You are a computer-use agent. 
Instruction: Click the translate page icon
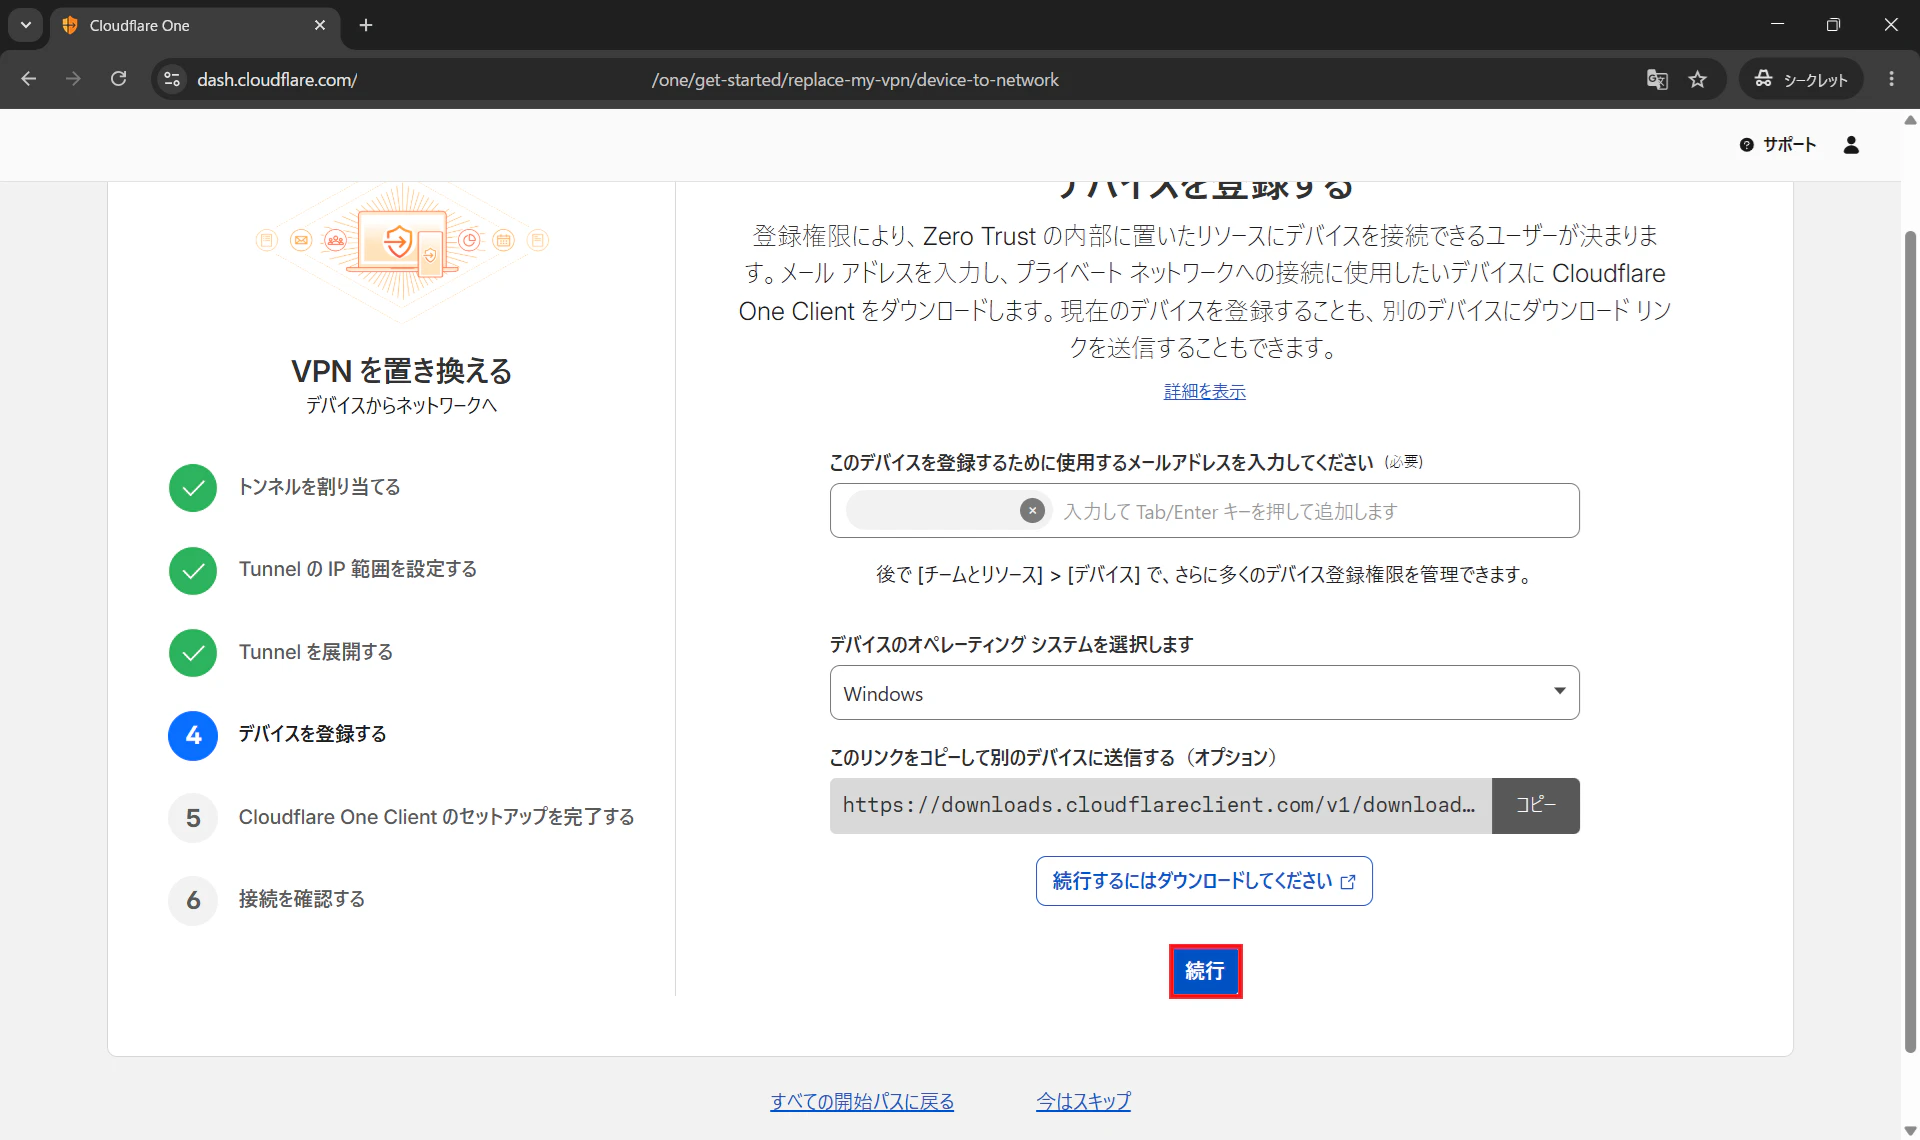(x=1657, y=79)
